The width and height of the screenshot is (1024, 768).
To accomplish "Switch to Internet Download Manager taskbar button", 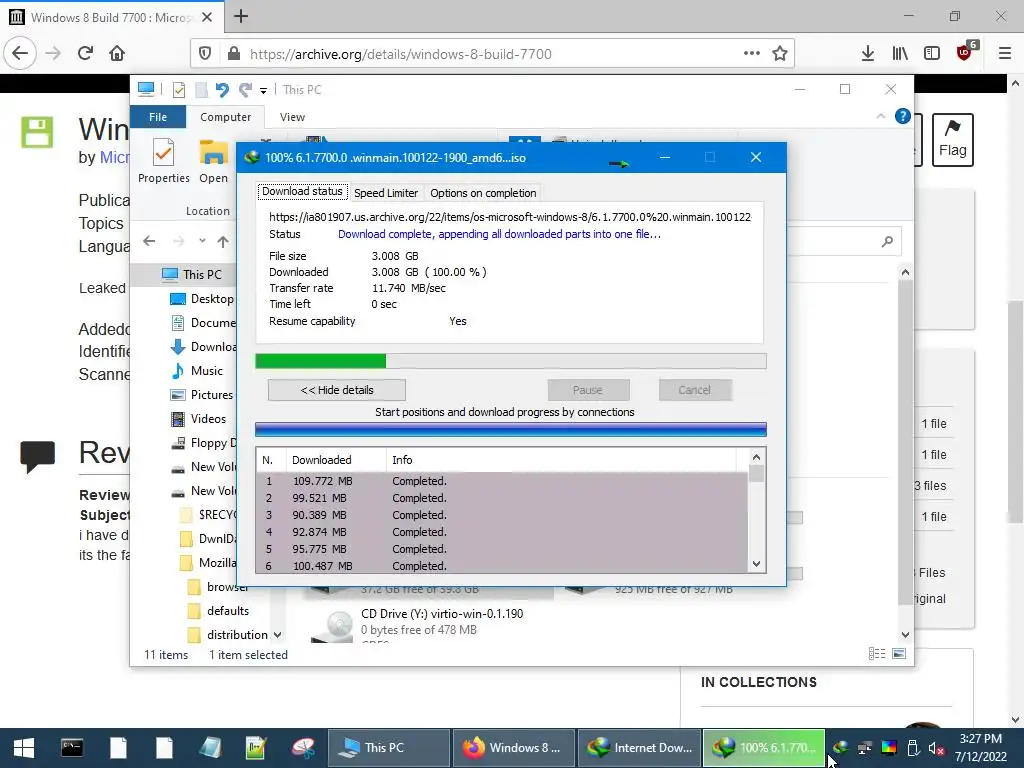I will click(x=639, y=748).
